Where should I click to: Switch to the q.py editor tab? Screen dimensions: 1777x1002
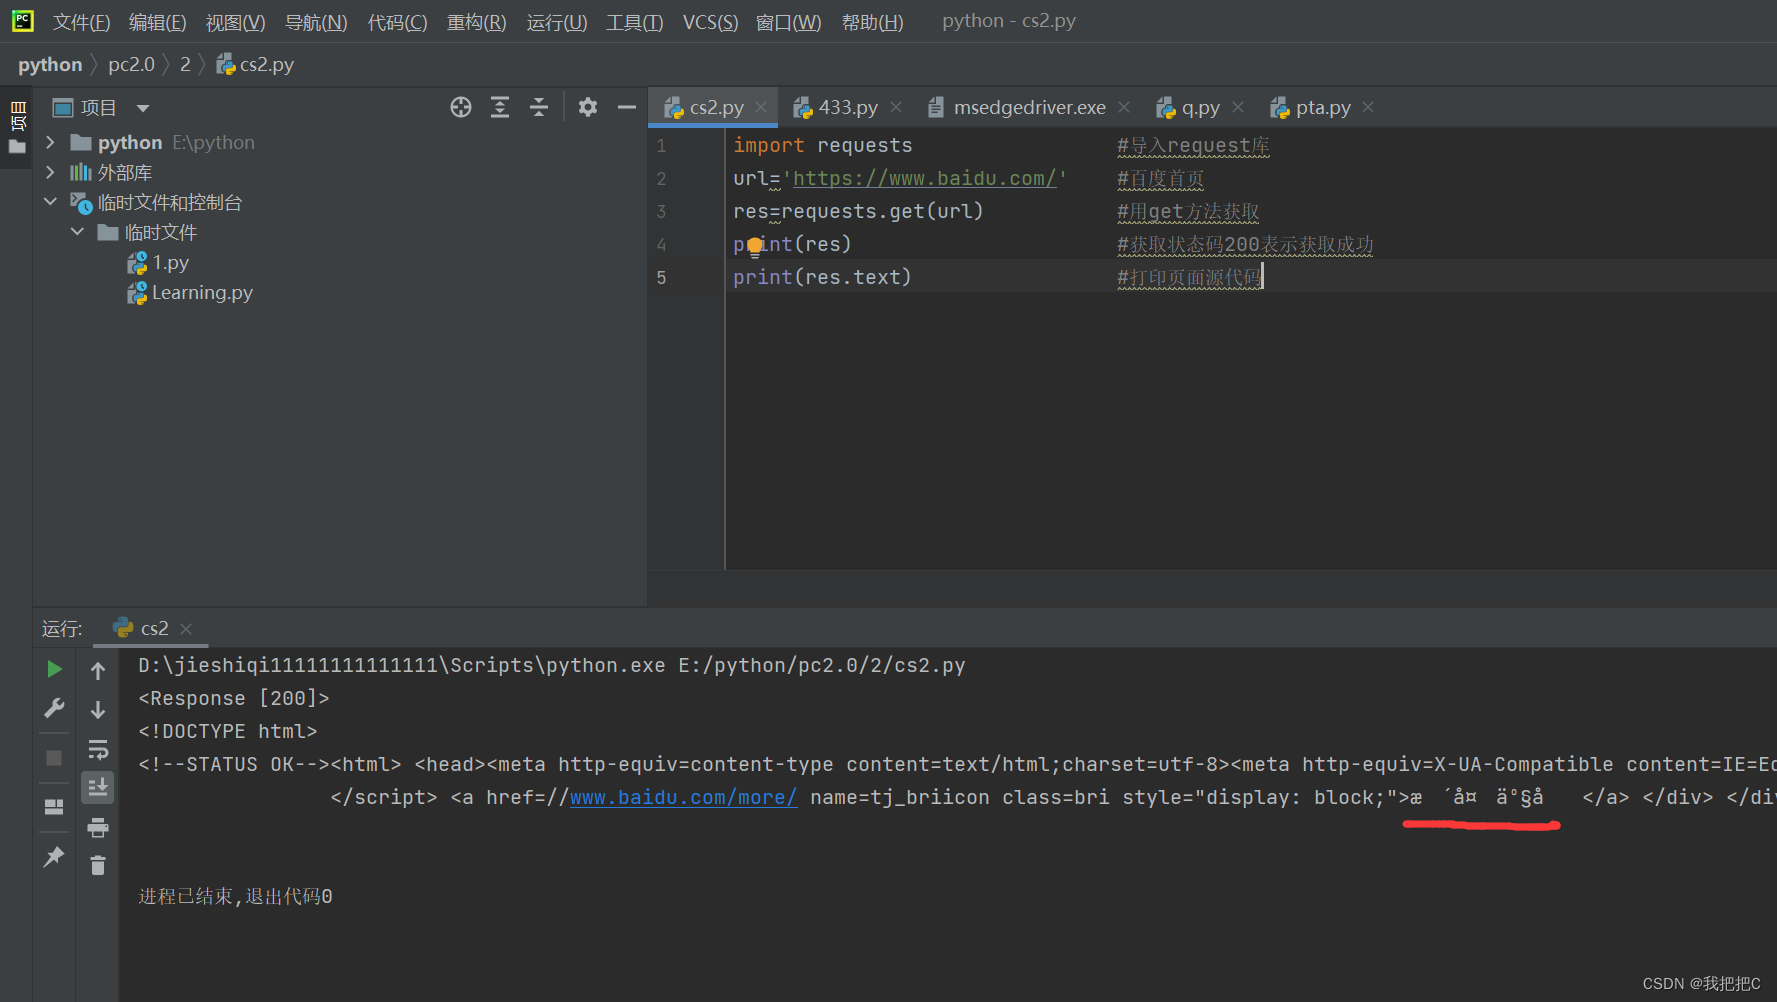1200,107
